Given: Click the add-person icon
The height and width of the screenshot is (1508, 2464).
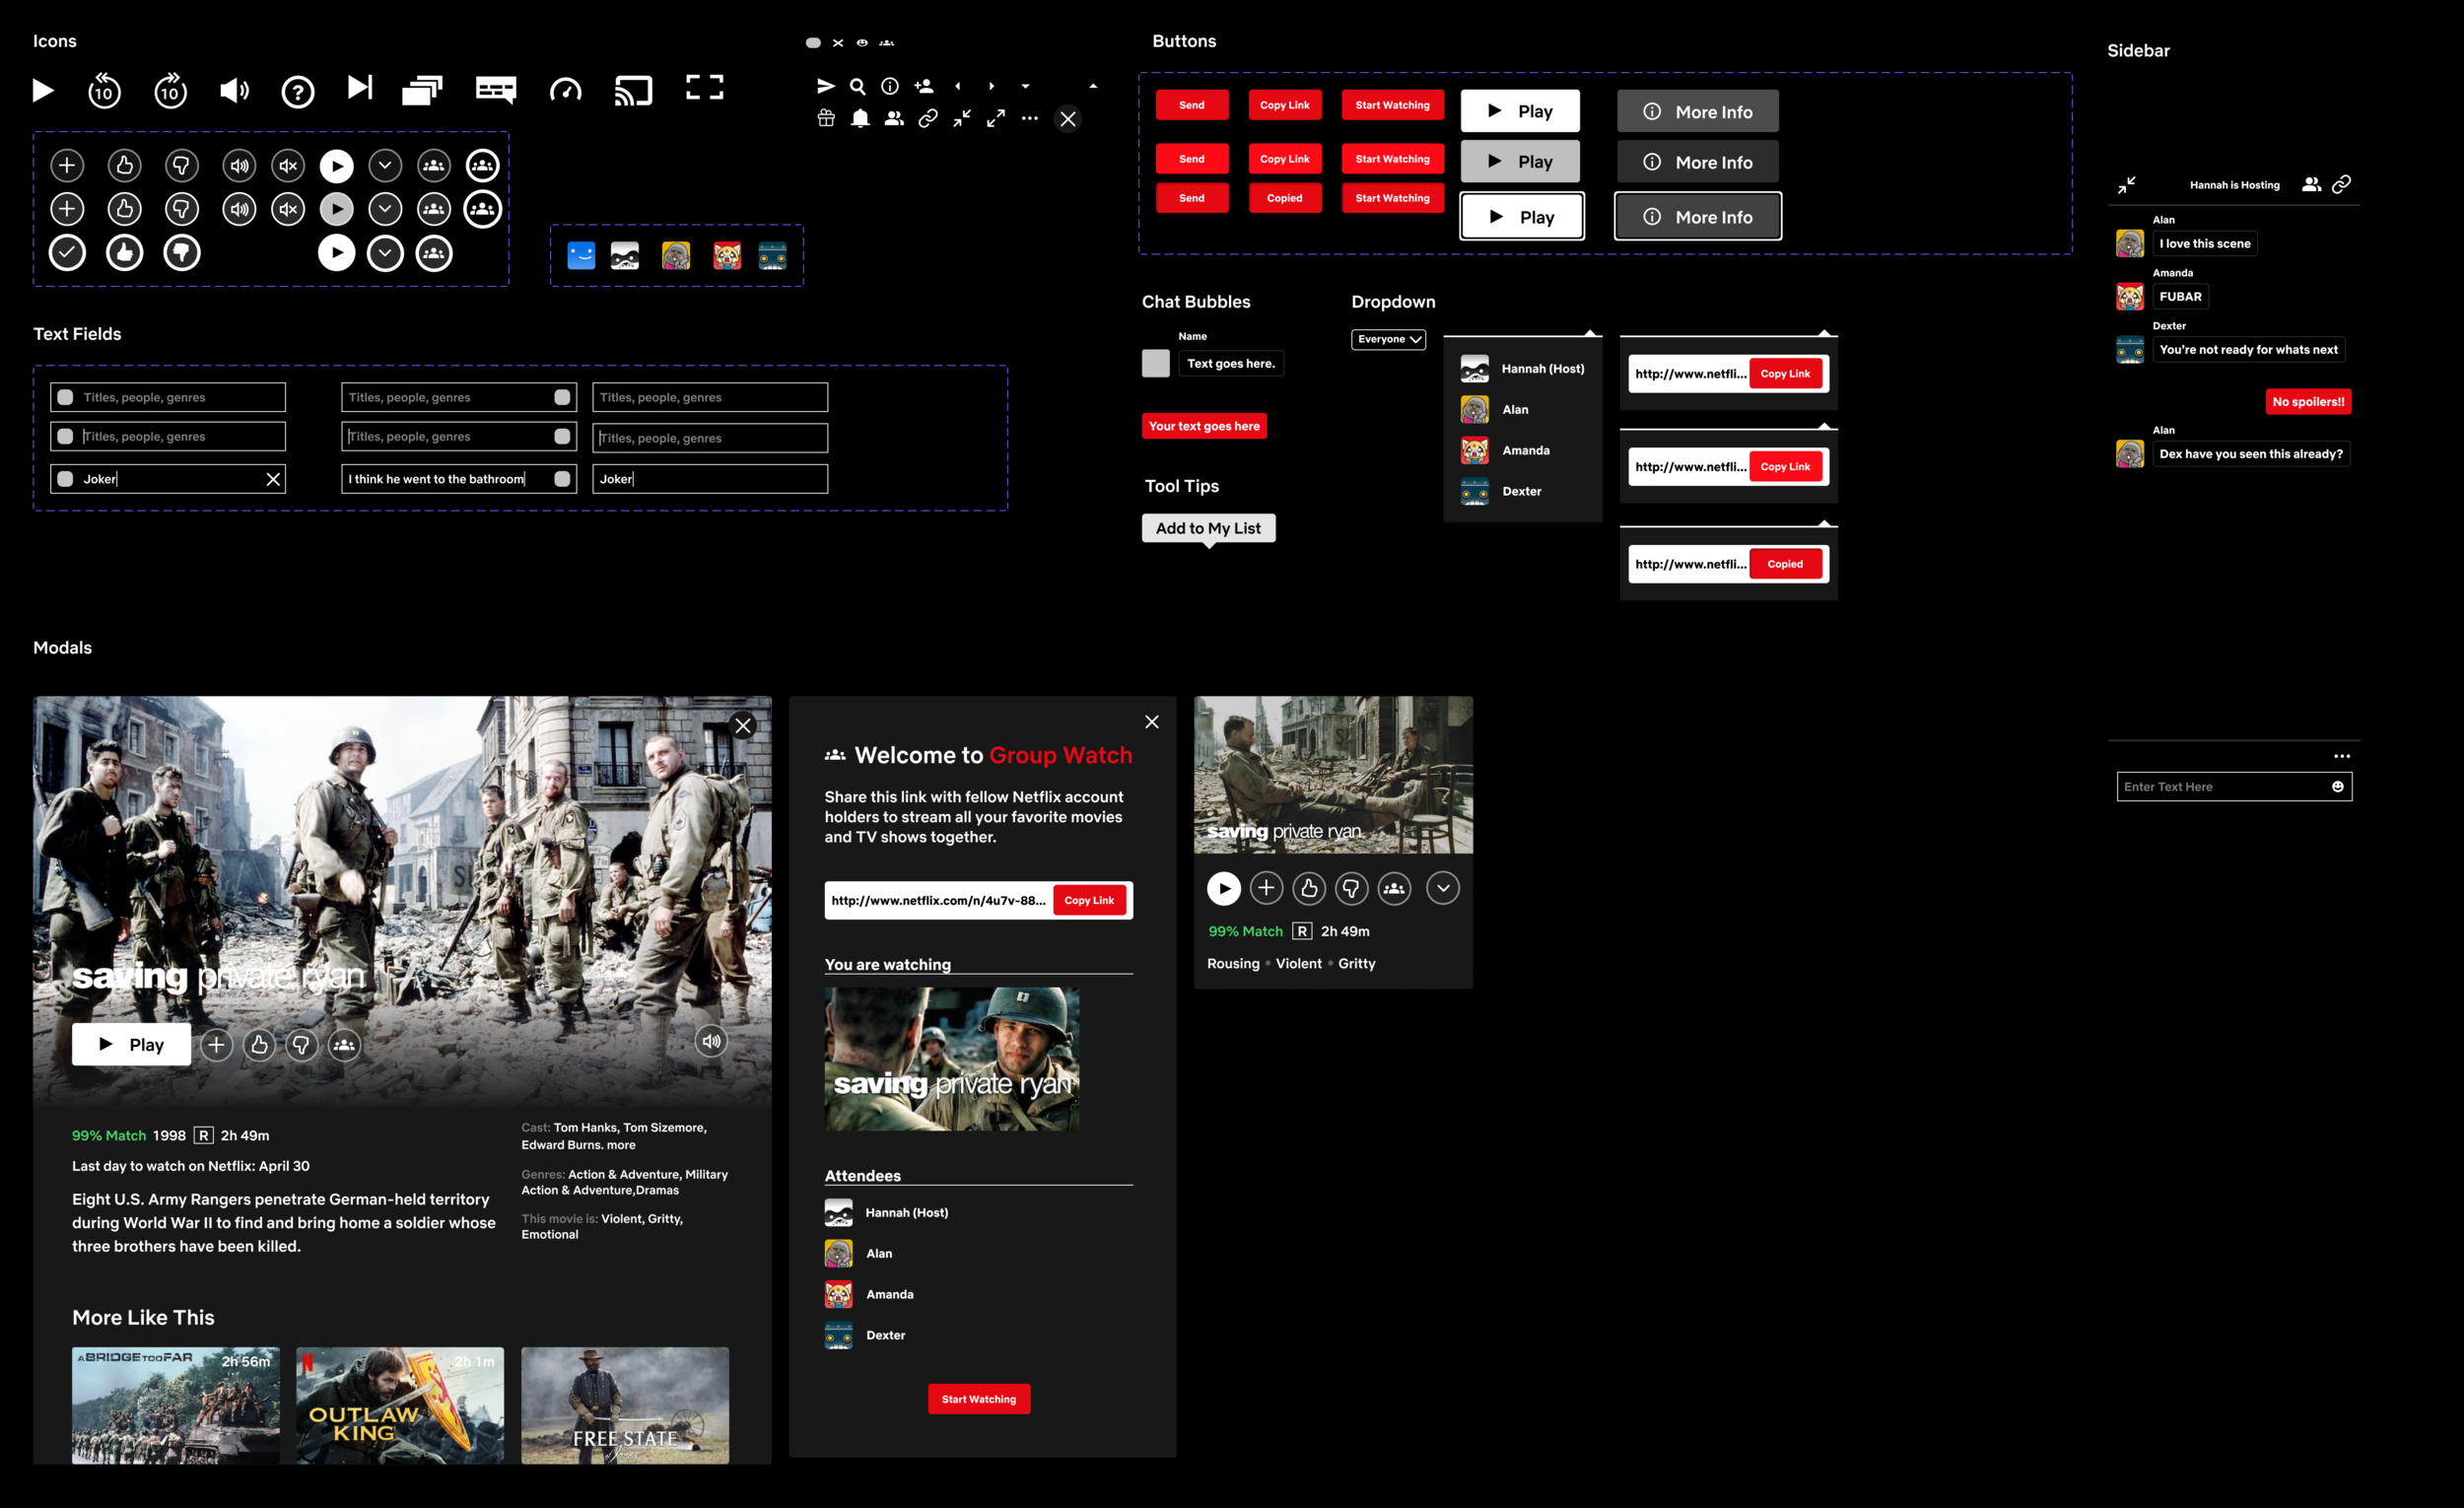Looking at the screenshot, I should point(924,86).
